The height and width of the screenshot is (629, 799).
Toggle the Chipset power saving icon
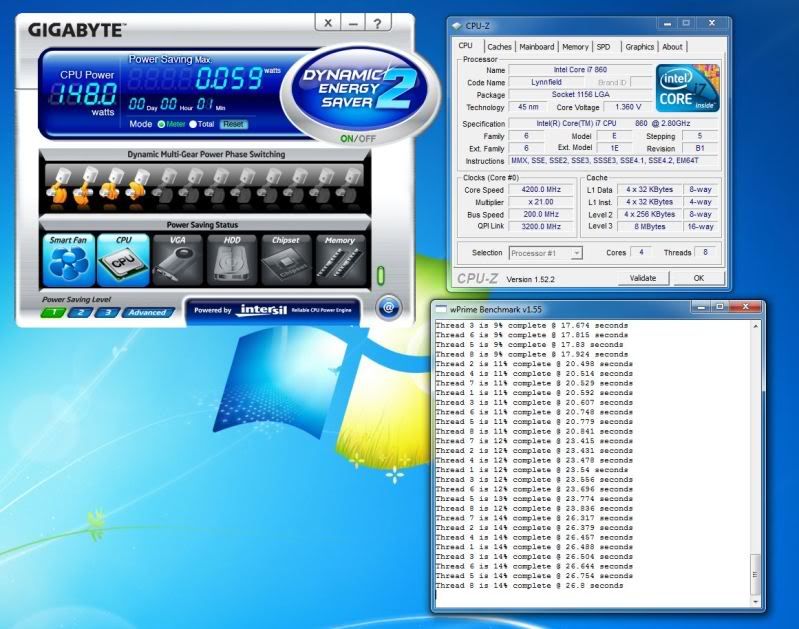[x=286, y=260]
